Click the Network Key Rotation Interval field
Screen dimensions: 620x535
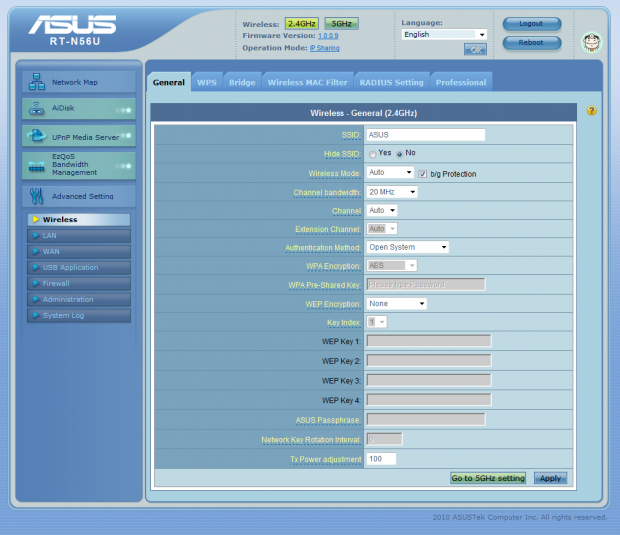[384, 439]
